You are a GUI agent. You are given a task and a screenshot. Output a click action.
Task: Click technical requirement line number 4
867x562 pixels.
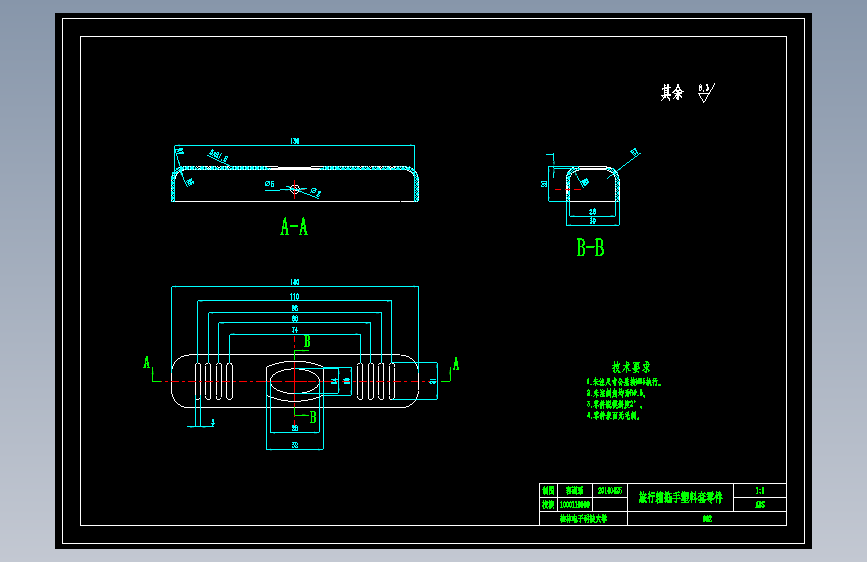614,415
